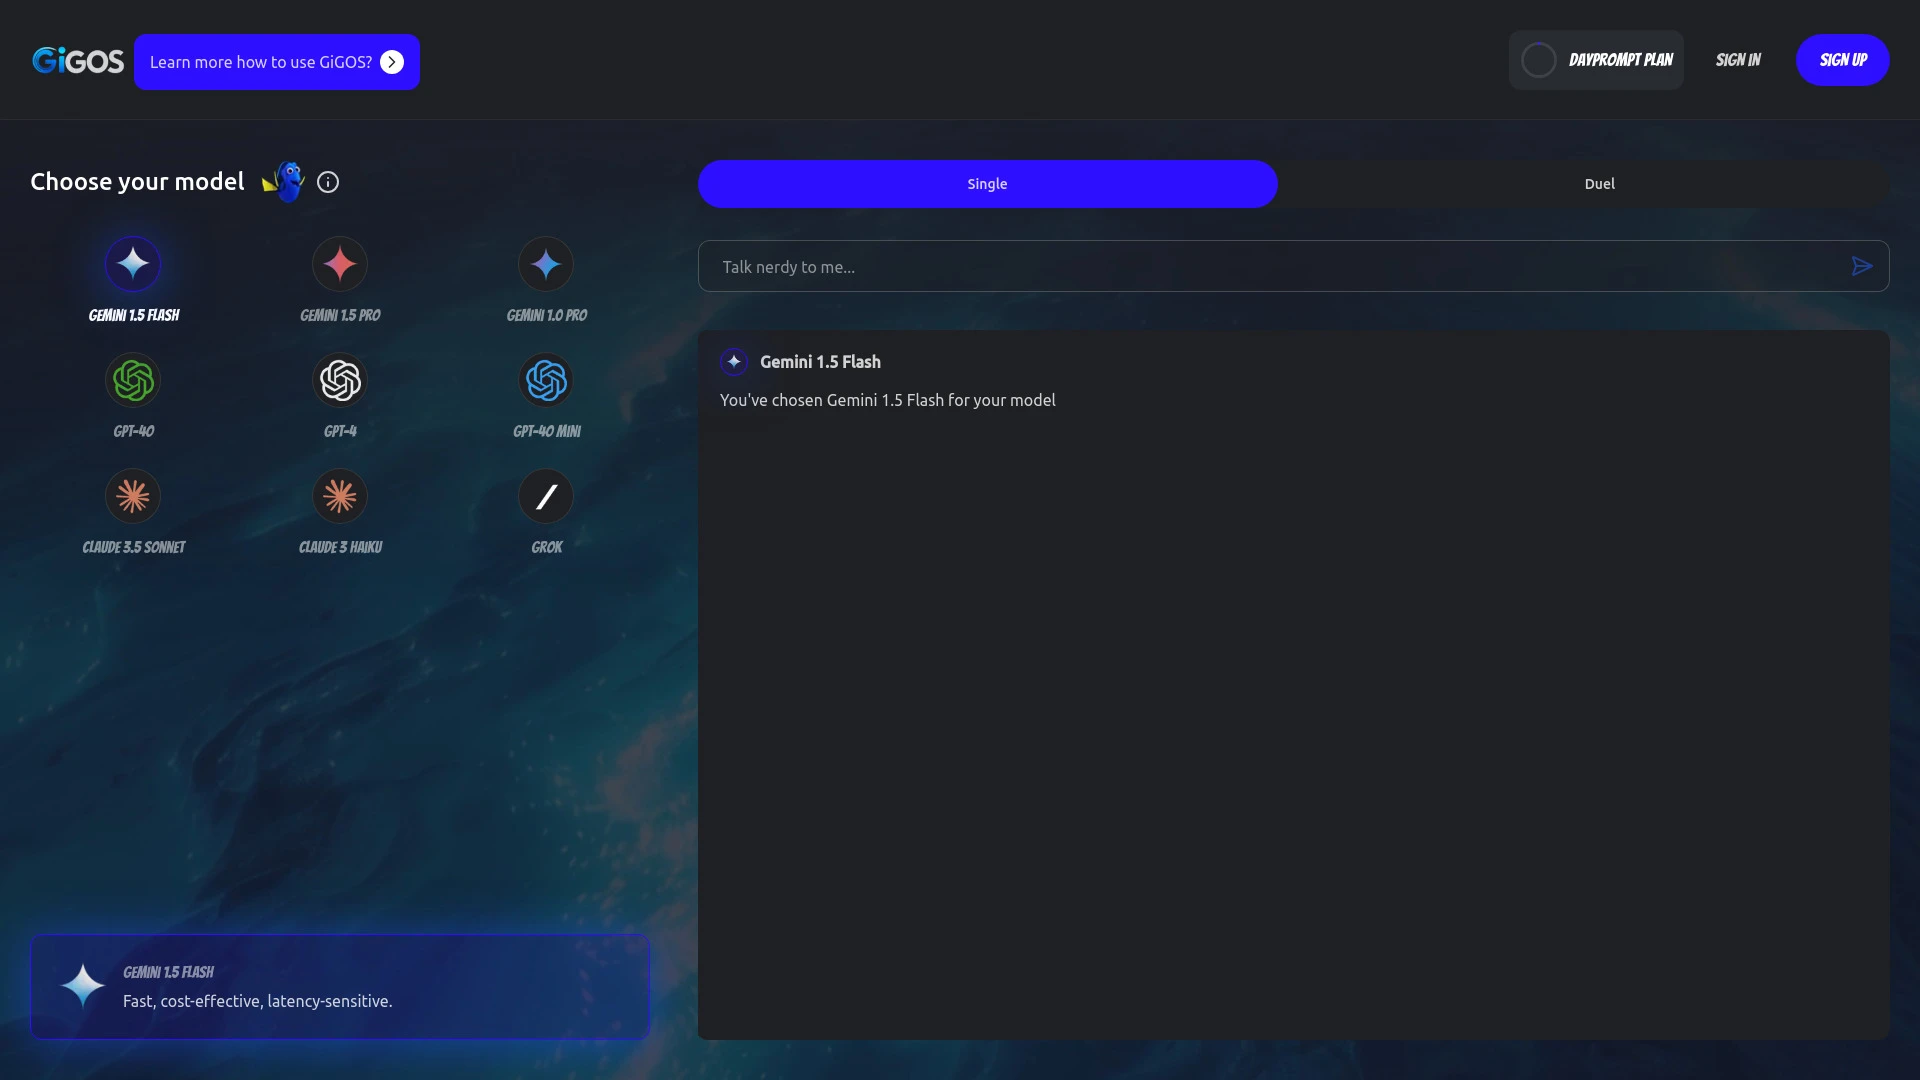Switch to Duel mode
The height and width of the screenshot is (1080, 1920).
pyautogui.click(x=1598, y=184)
